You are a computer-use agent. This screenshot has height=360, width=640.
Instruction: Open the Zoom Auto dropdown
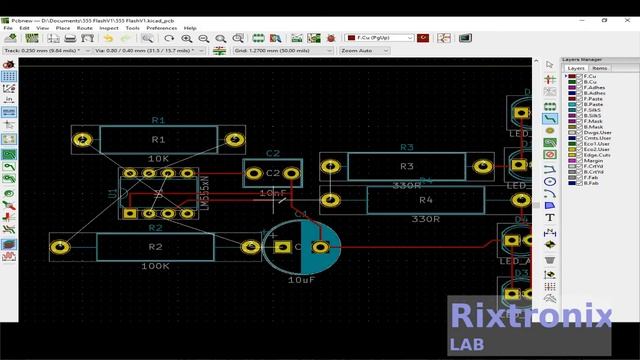[x=364, y=51]
